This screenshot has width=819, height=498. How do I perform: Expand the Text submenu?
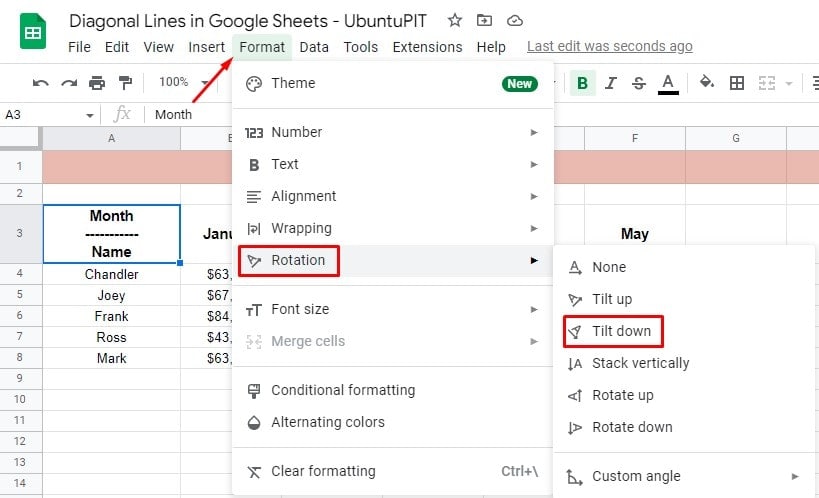point(392,164)
